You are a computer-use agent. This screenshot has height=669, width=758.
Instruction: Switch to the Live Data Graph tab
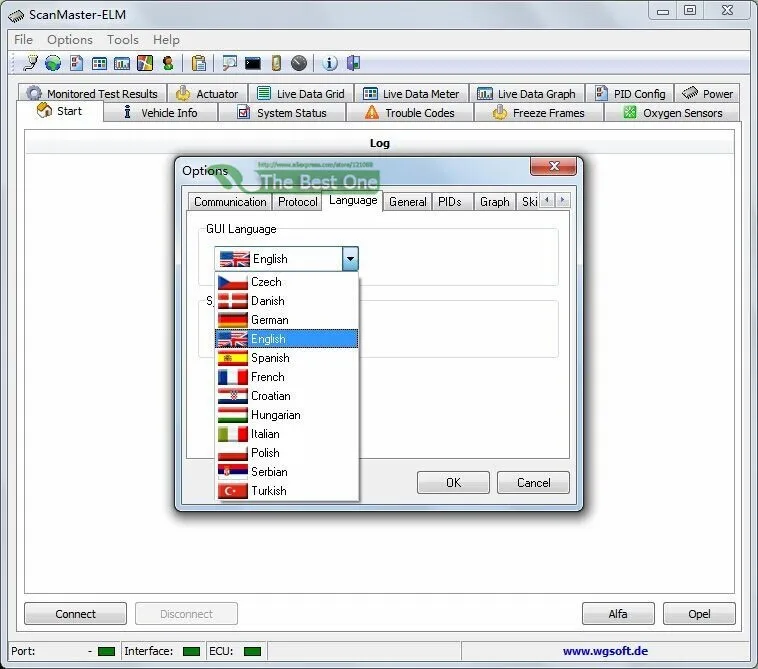point(527,93)
